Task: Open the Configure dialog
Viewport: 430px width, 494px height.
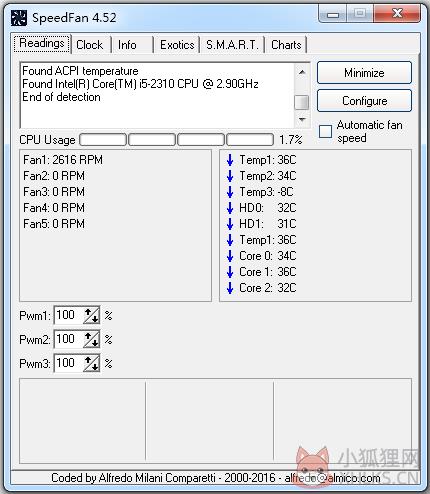Action: coord(364,101)
